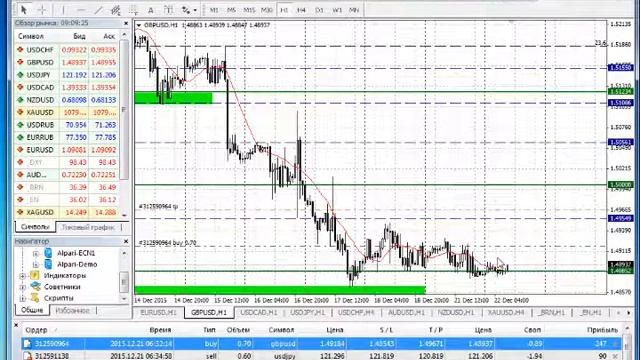Switch to EURUSD,H1 chart tab
Viewport: 640px width, 360px height.
click(158, 313)
